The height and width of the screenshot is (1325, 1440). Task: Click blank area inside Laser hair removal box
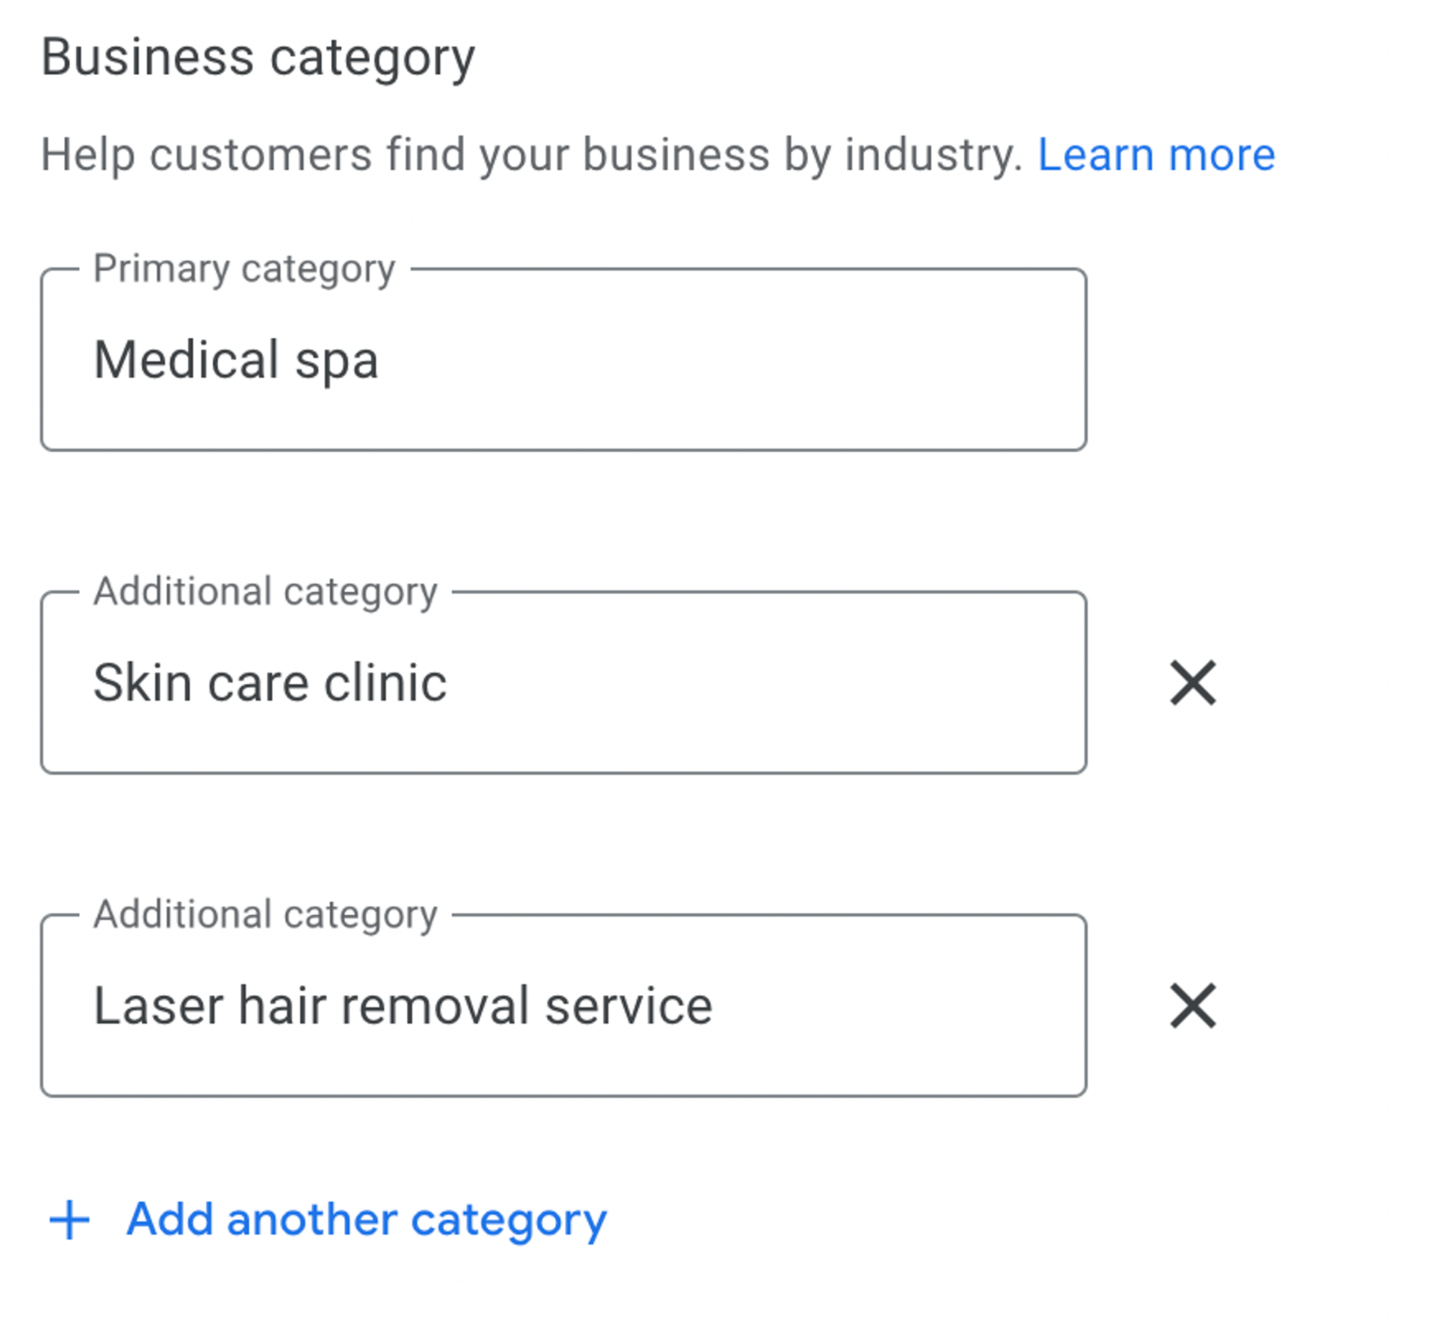click(x=900, y=1006)
